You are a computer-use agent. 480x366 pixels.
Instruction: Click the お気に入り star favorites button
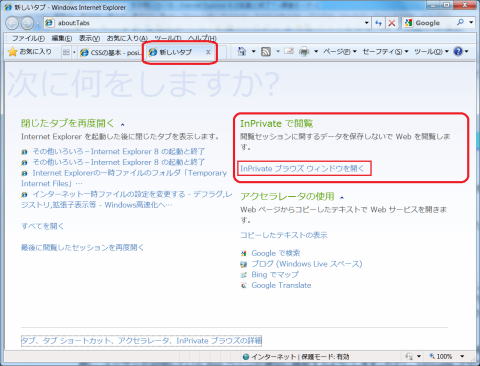pos(30,52)
